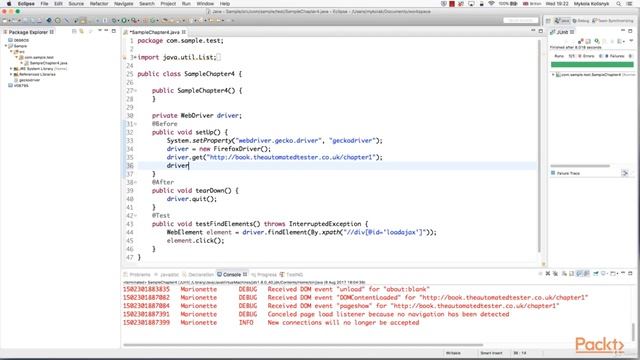Screen dimensions: 640x360
Task: Open the Window menu
Action: (x=205, y=4)
